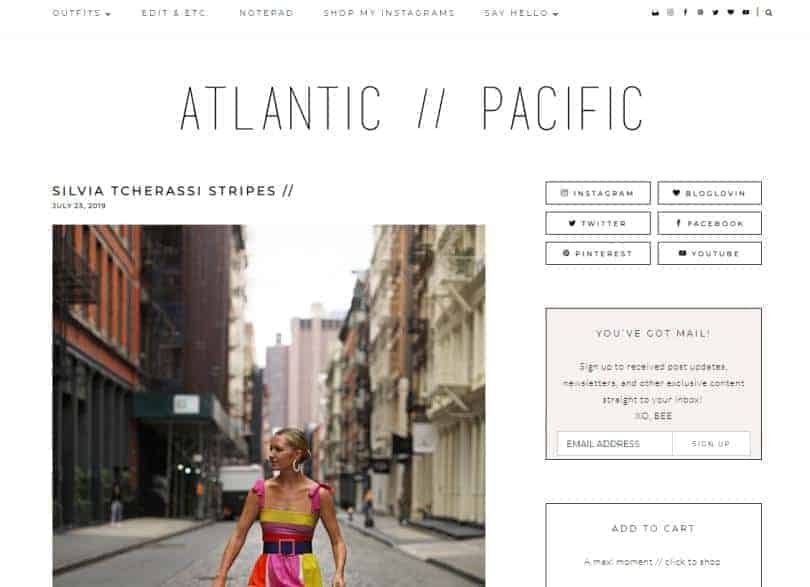Open the Notepad menu item
810x587 pixels.
(x=267, y=13)
